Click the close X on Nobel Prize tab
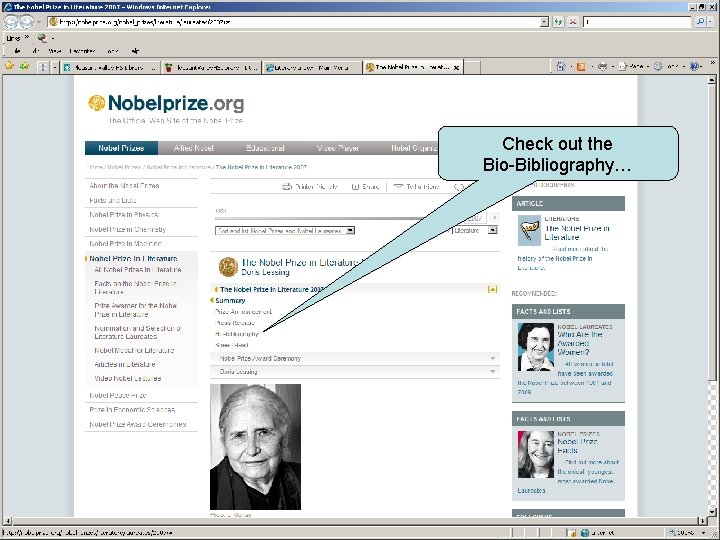The height and width of the screenshot is (540, 720). point(456,68)
